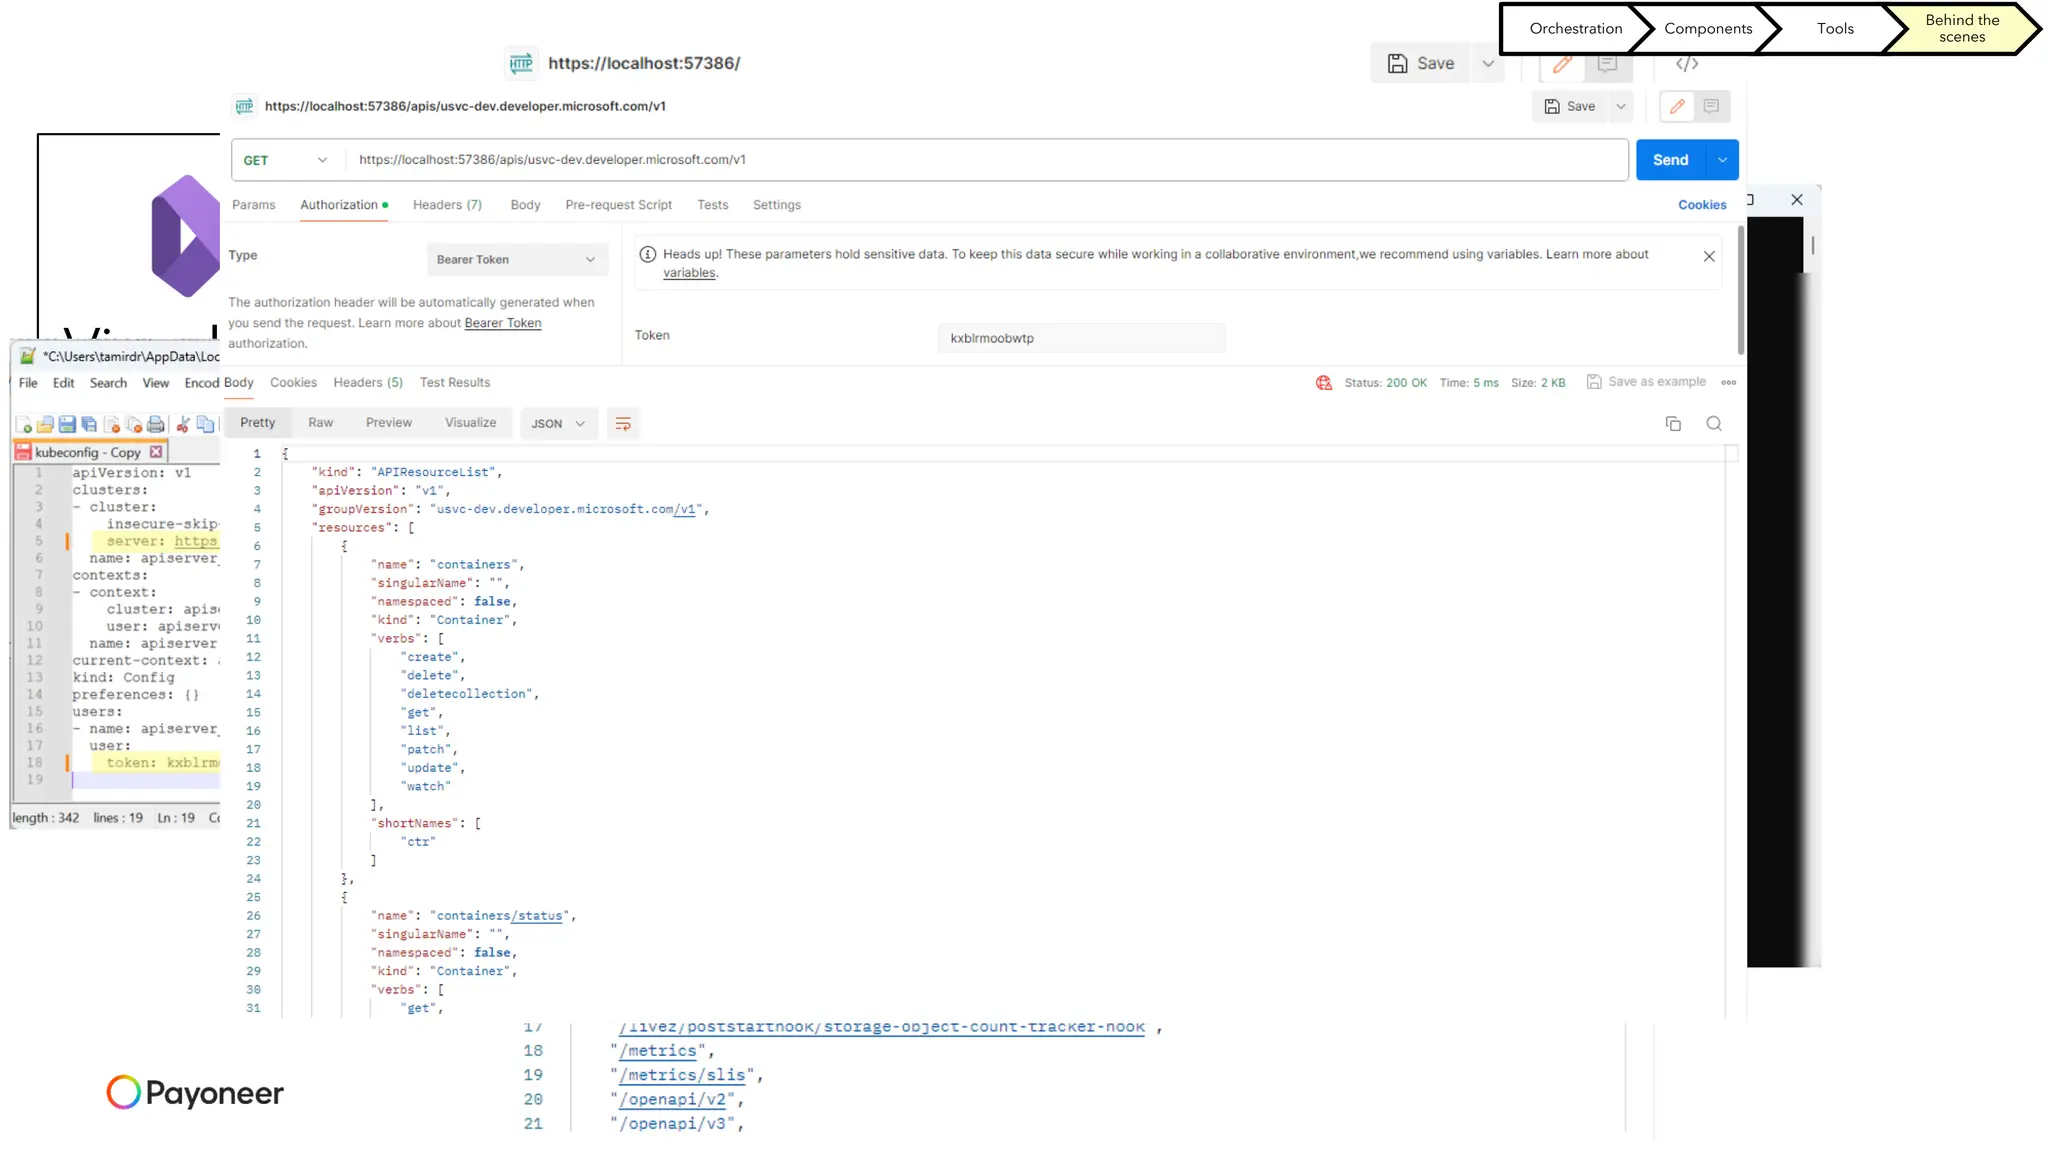
Task: Open the code snippet </> icon
Action: click(1687, 64)
